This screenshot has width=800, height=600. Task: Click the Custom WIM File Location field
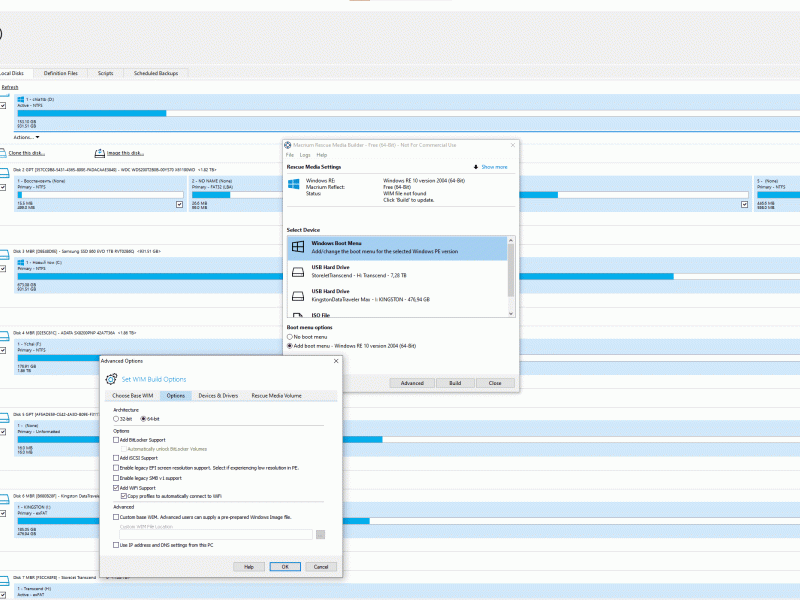(x=216, y=535)
